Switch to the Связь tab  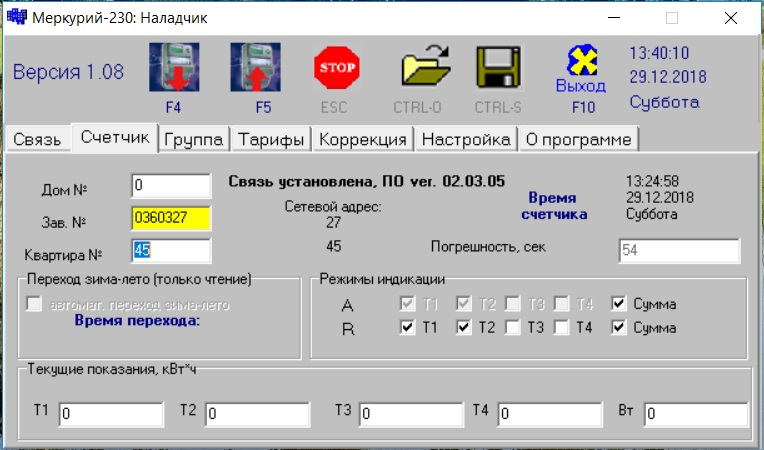pos(38,139)
